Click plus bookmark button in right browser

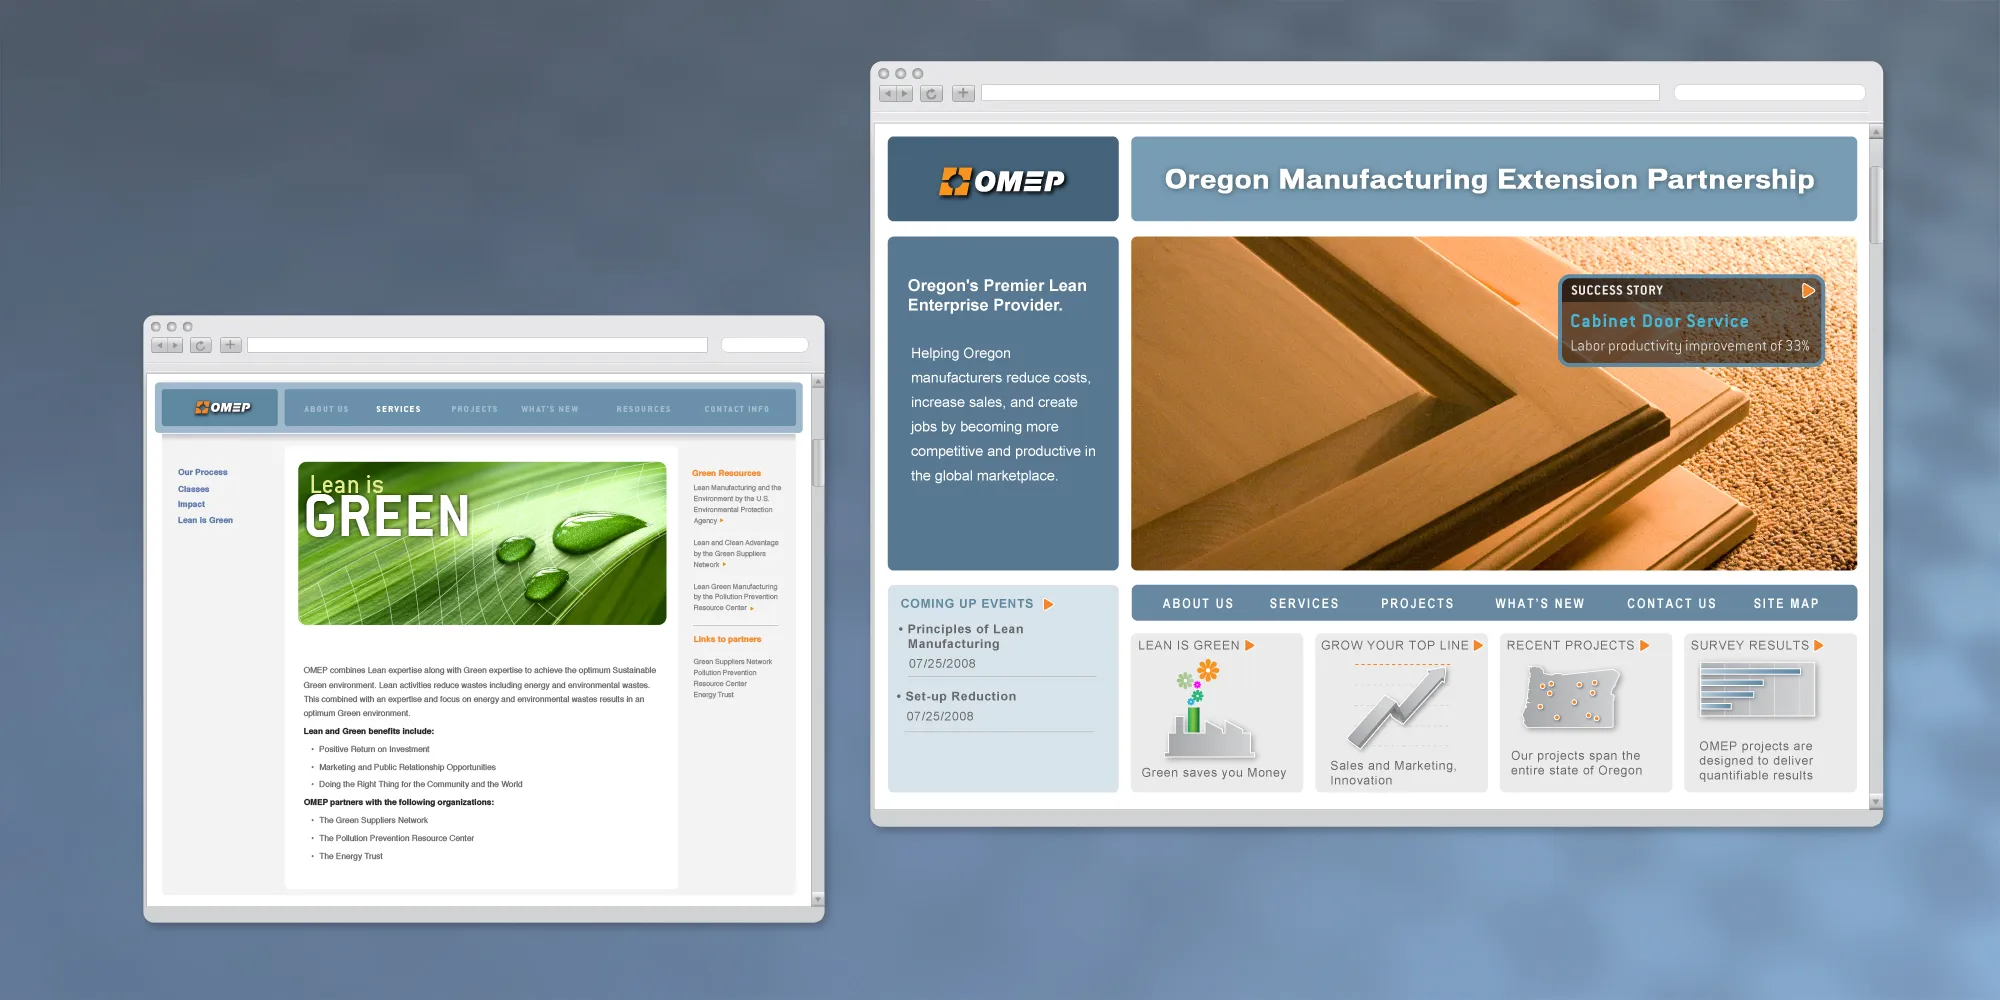pyautogui.click(x=963, y=94)
